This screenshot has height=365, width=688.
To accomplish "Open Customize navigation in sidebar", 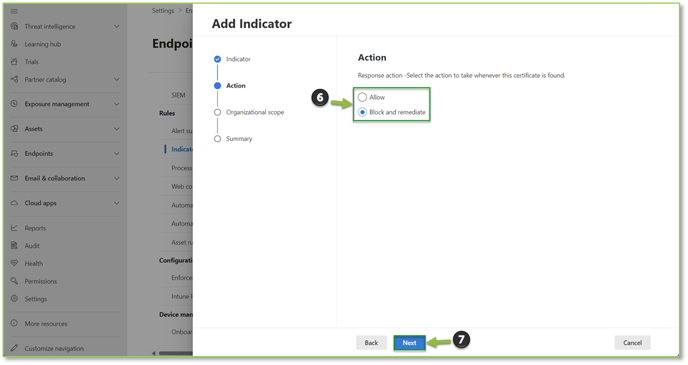I will pos(54,348).
